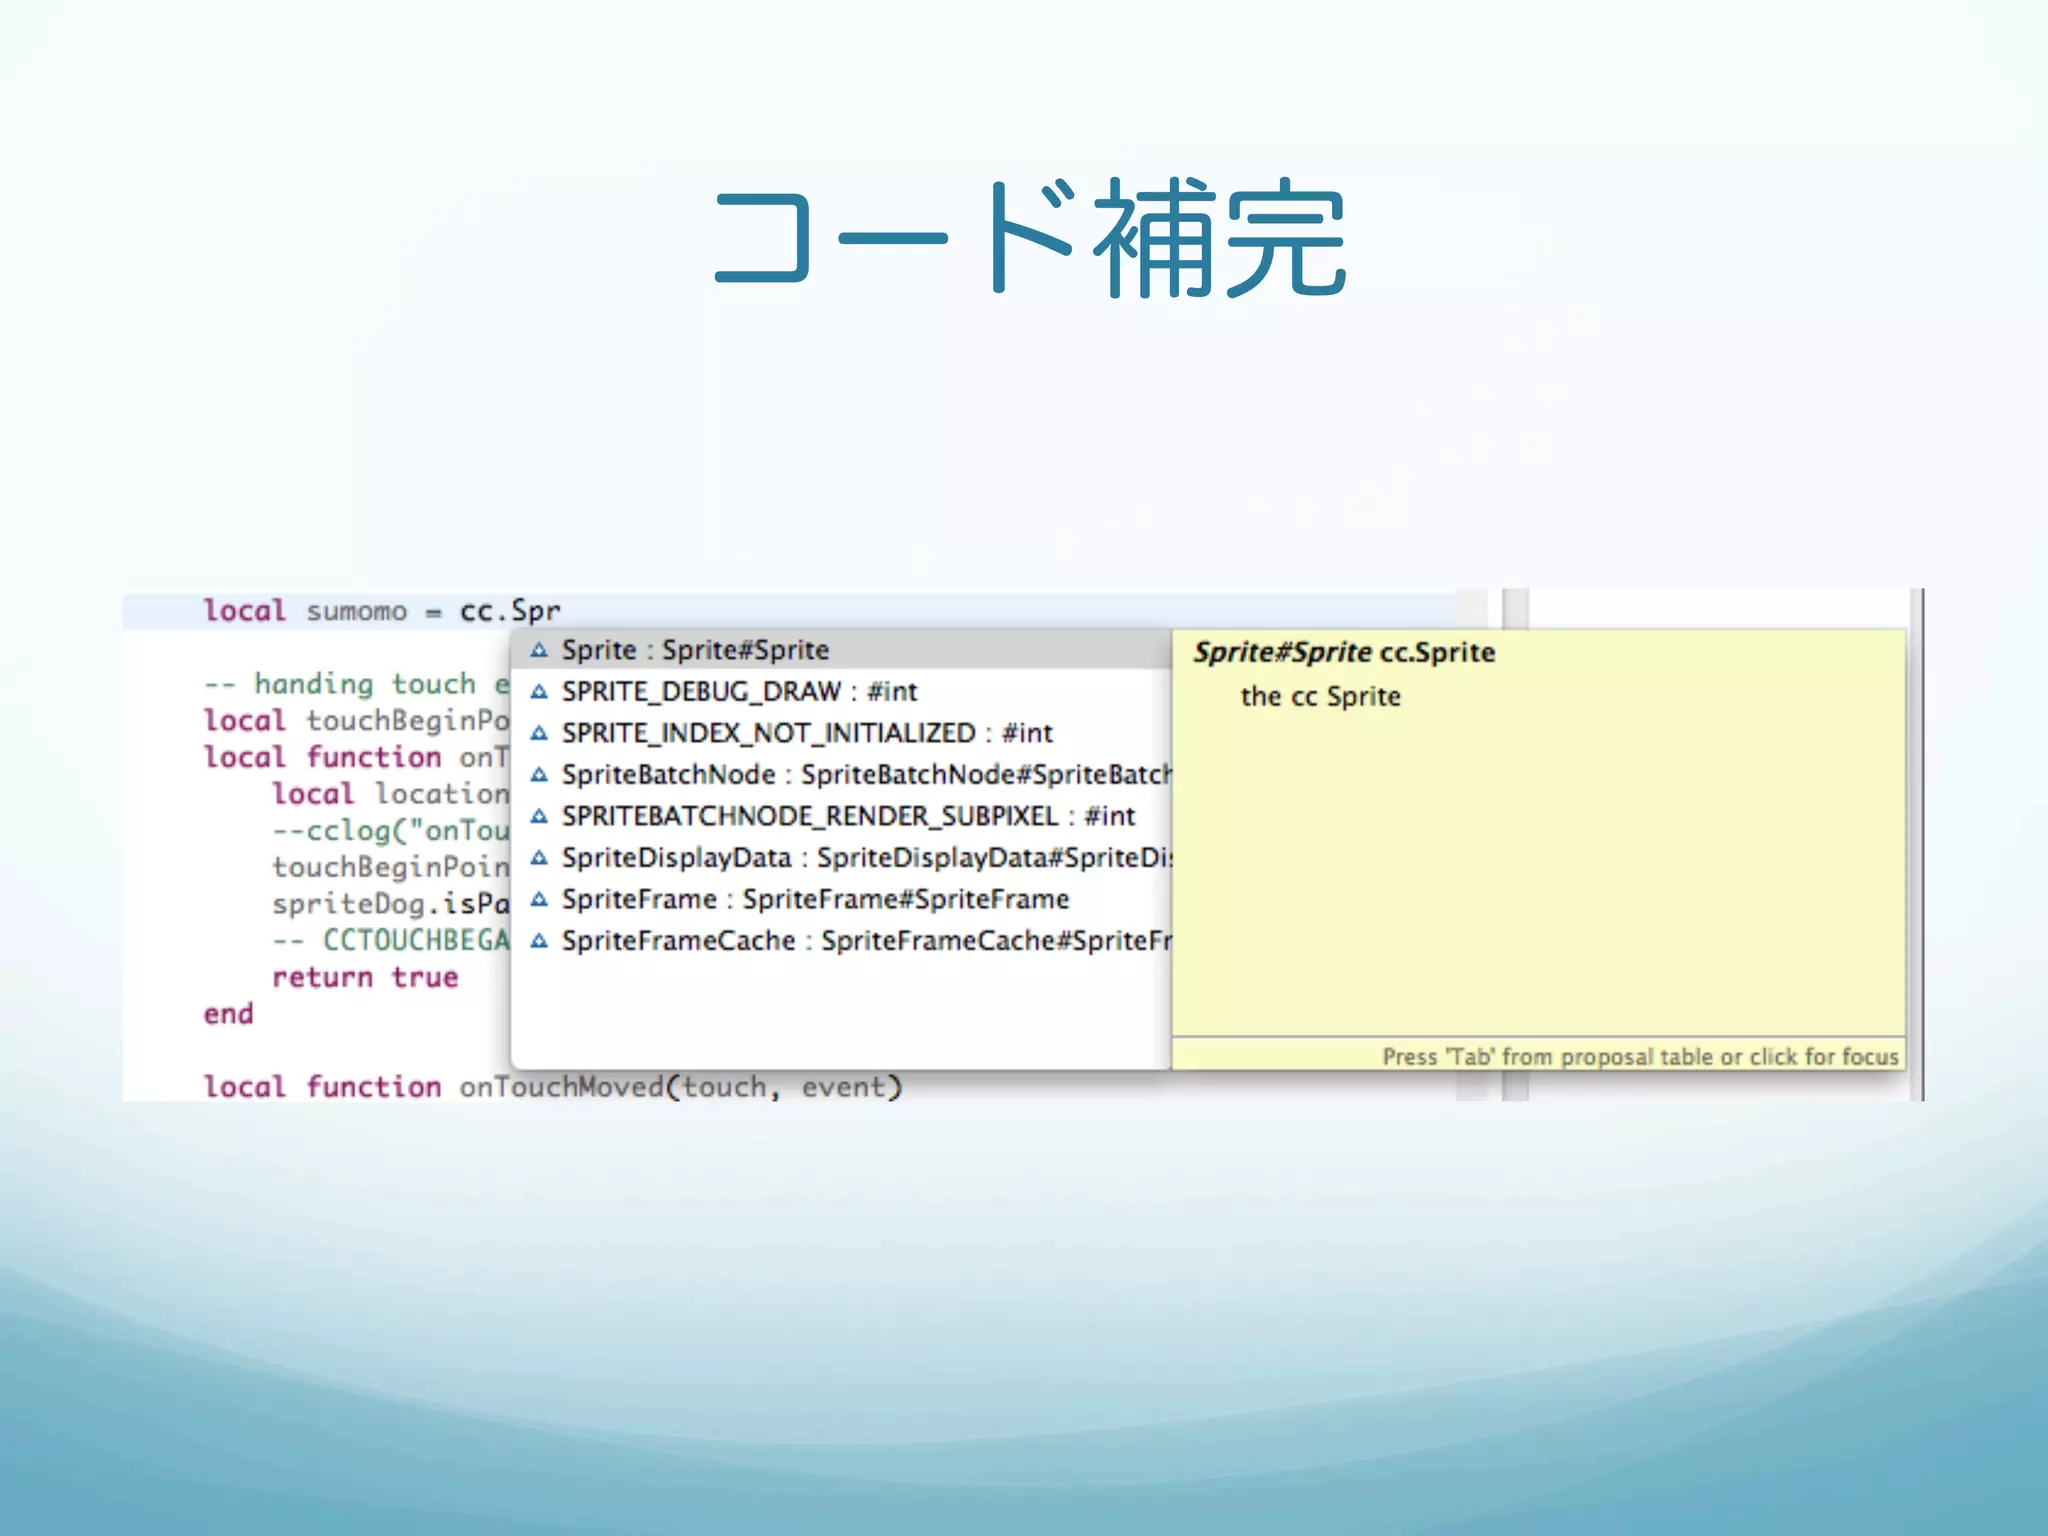Click triangle icon next to Sprite proposal
The width and height of the screenshot is (2048, 1536).
[x=539, y=650]
